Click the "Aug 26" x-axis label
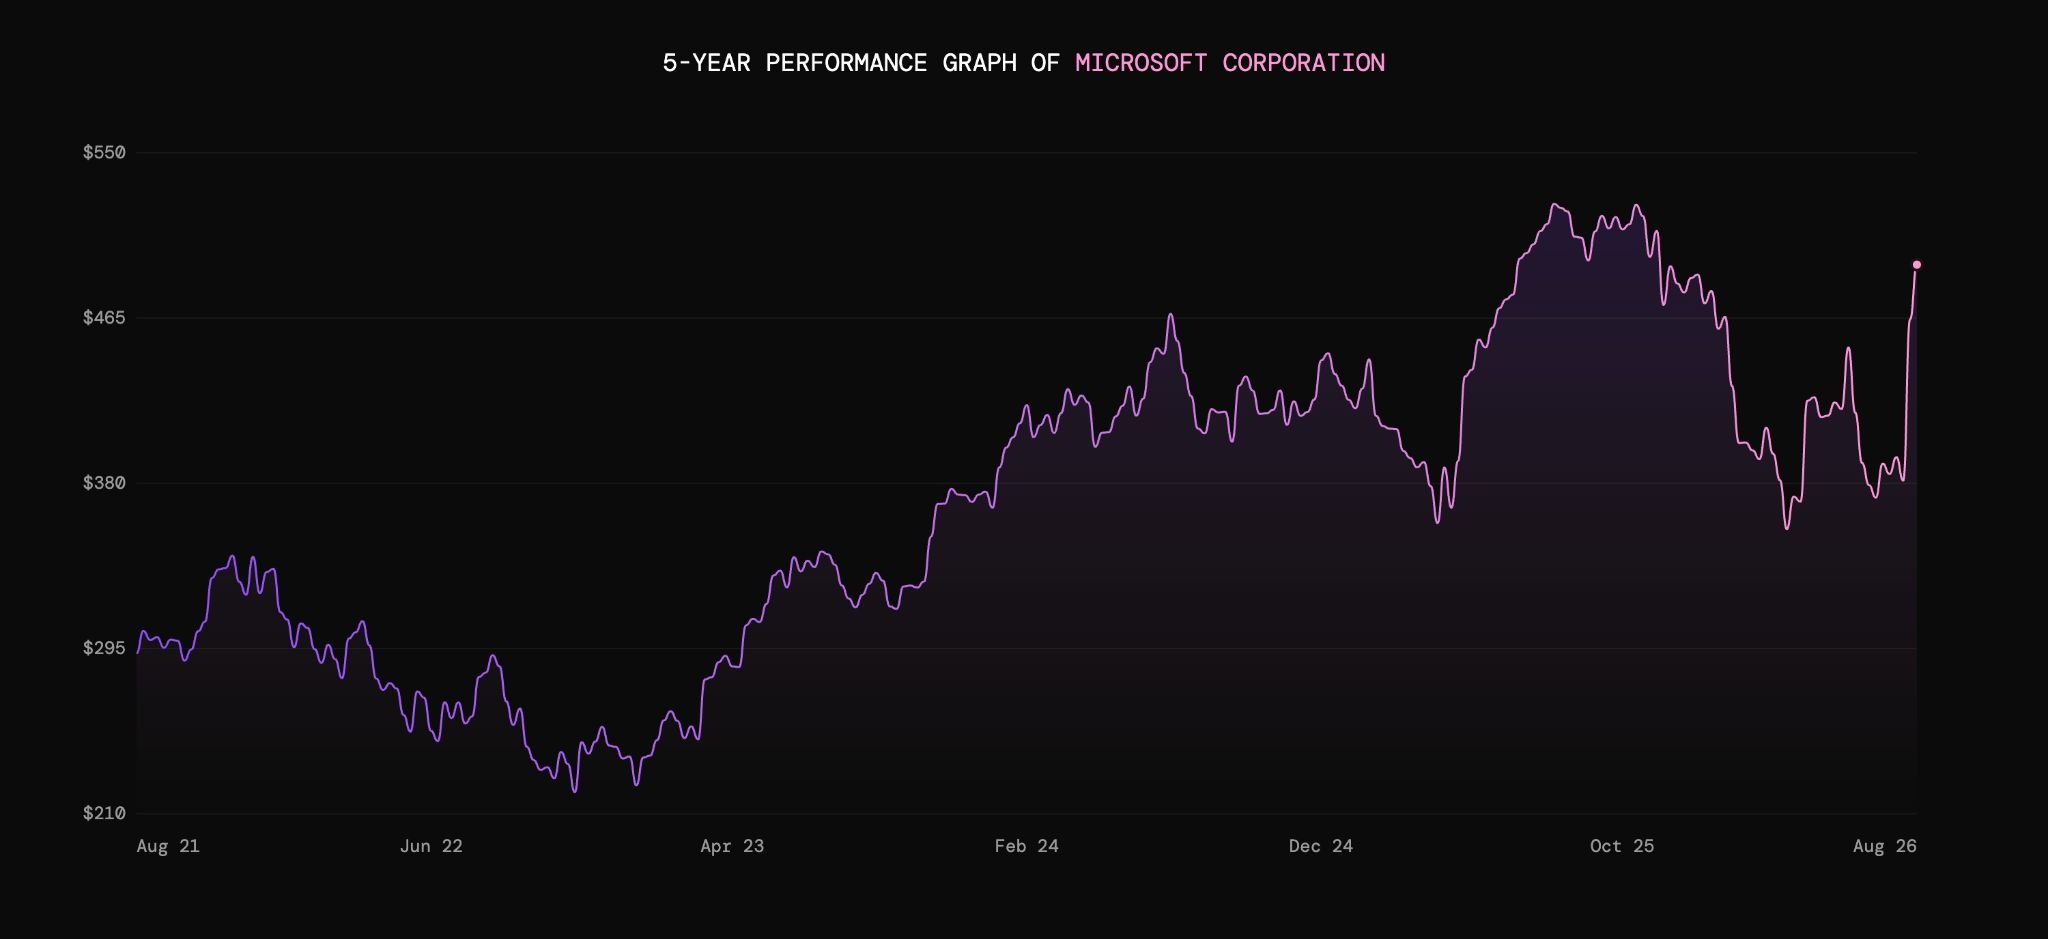 pyautogui.click(x=1885, y=846)
